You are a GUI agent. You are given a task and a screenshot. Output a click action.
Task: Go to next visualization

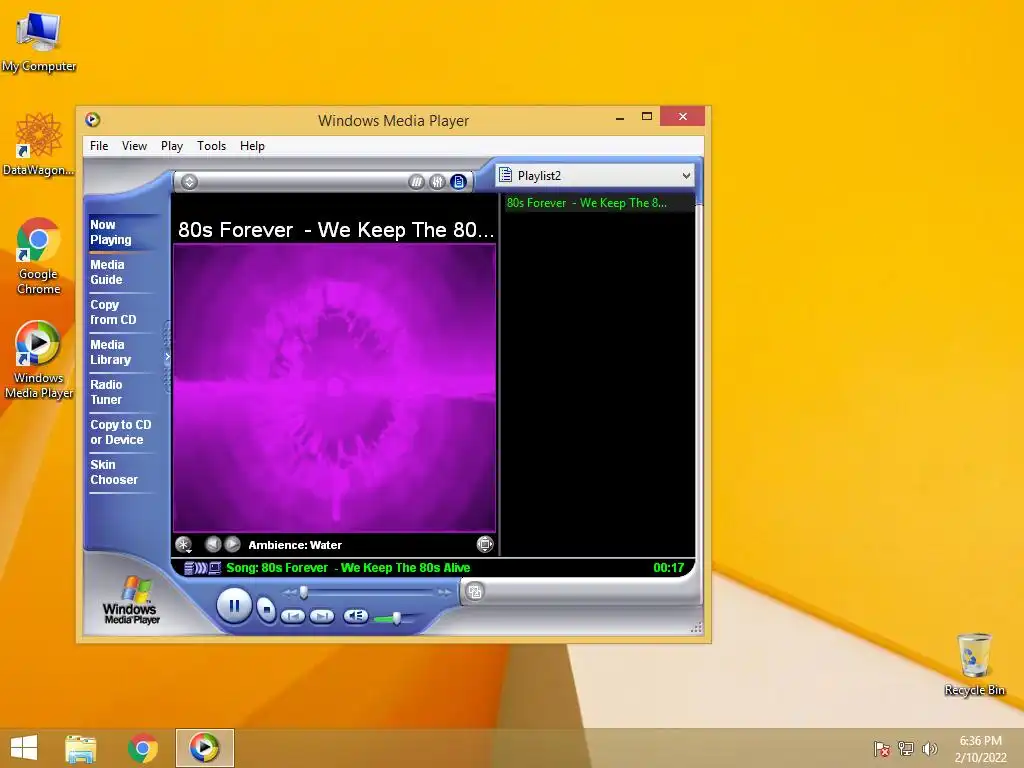232,544
